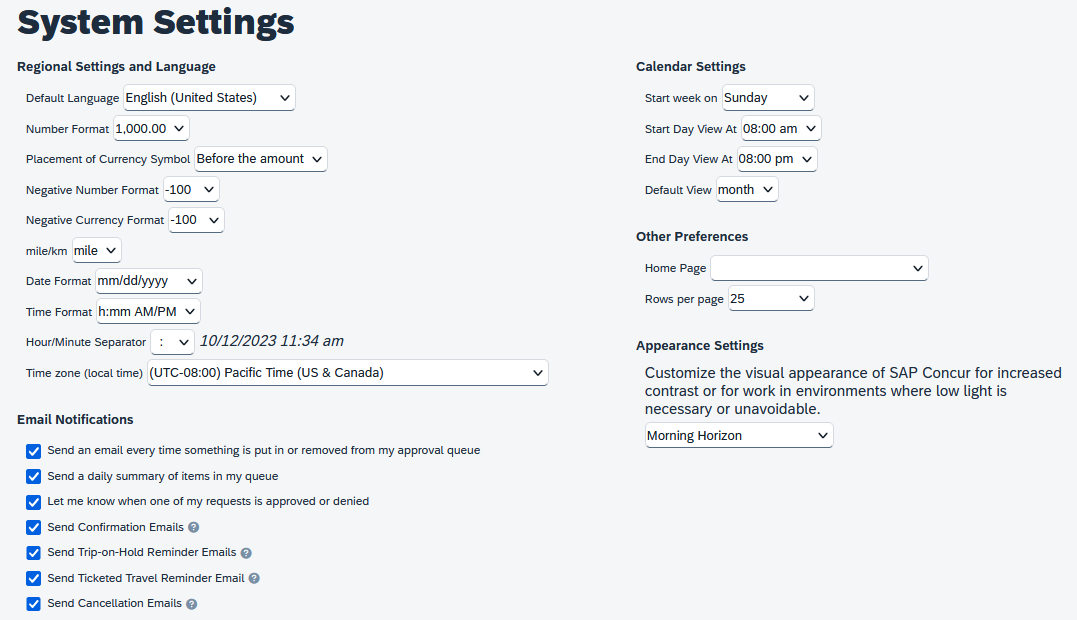Open the Negative Currency Format dropdown
The width and height of the screenshot is (1077, 620).
[x=196, y=220]
